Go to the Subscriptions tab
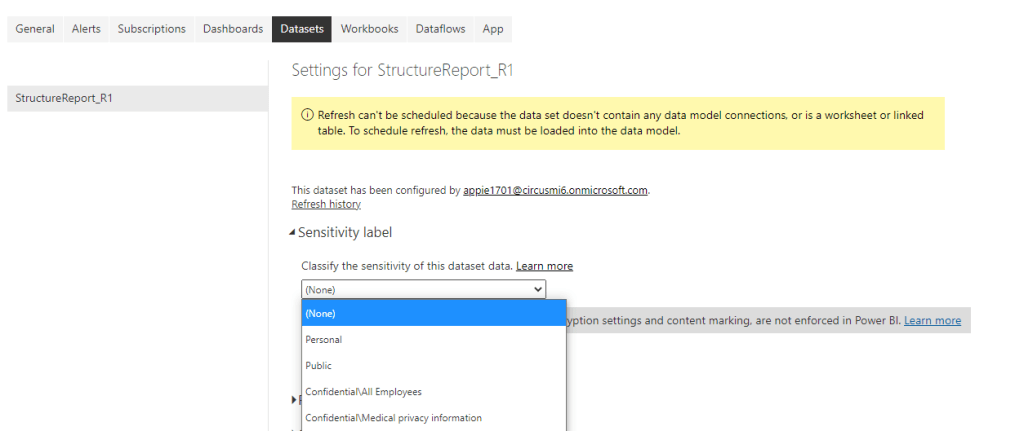 pos(152,29)
